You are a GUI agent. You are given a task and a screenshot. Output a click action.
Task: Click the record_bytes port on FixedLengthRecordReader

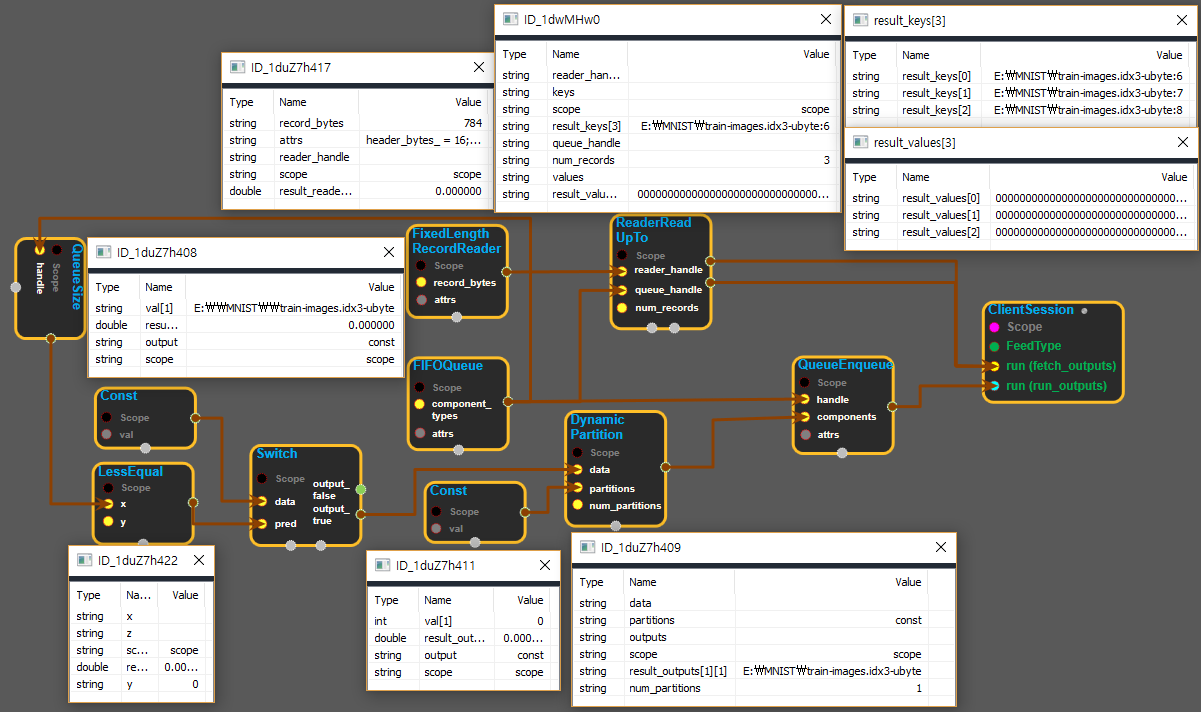click(421, 282)
